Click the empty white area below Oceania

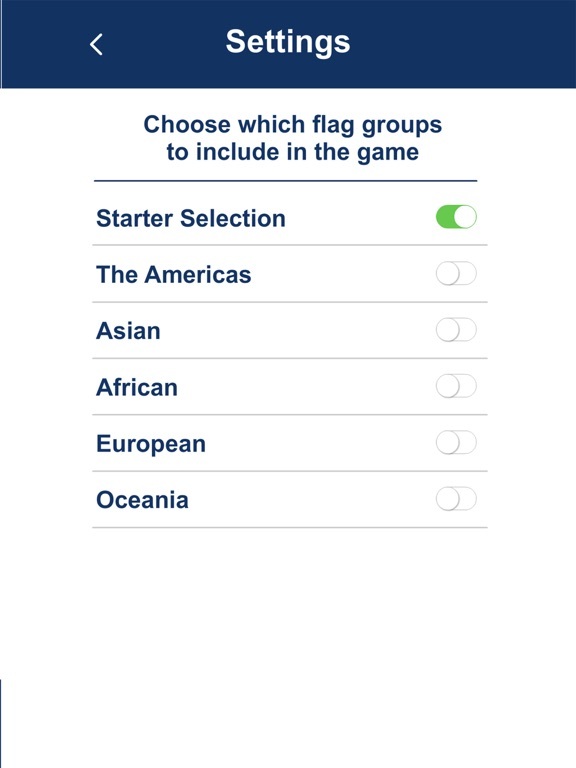tap(290, 647)
